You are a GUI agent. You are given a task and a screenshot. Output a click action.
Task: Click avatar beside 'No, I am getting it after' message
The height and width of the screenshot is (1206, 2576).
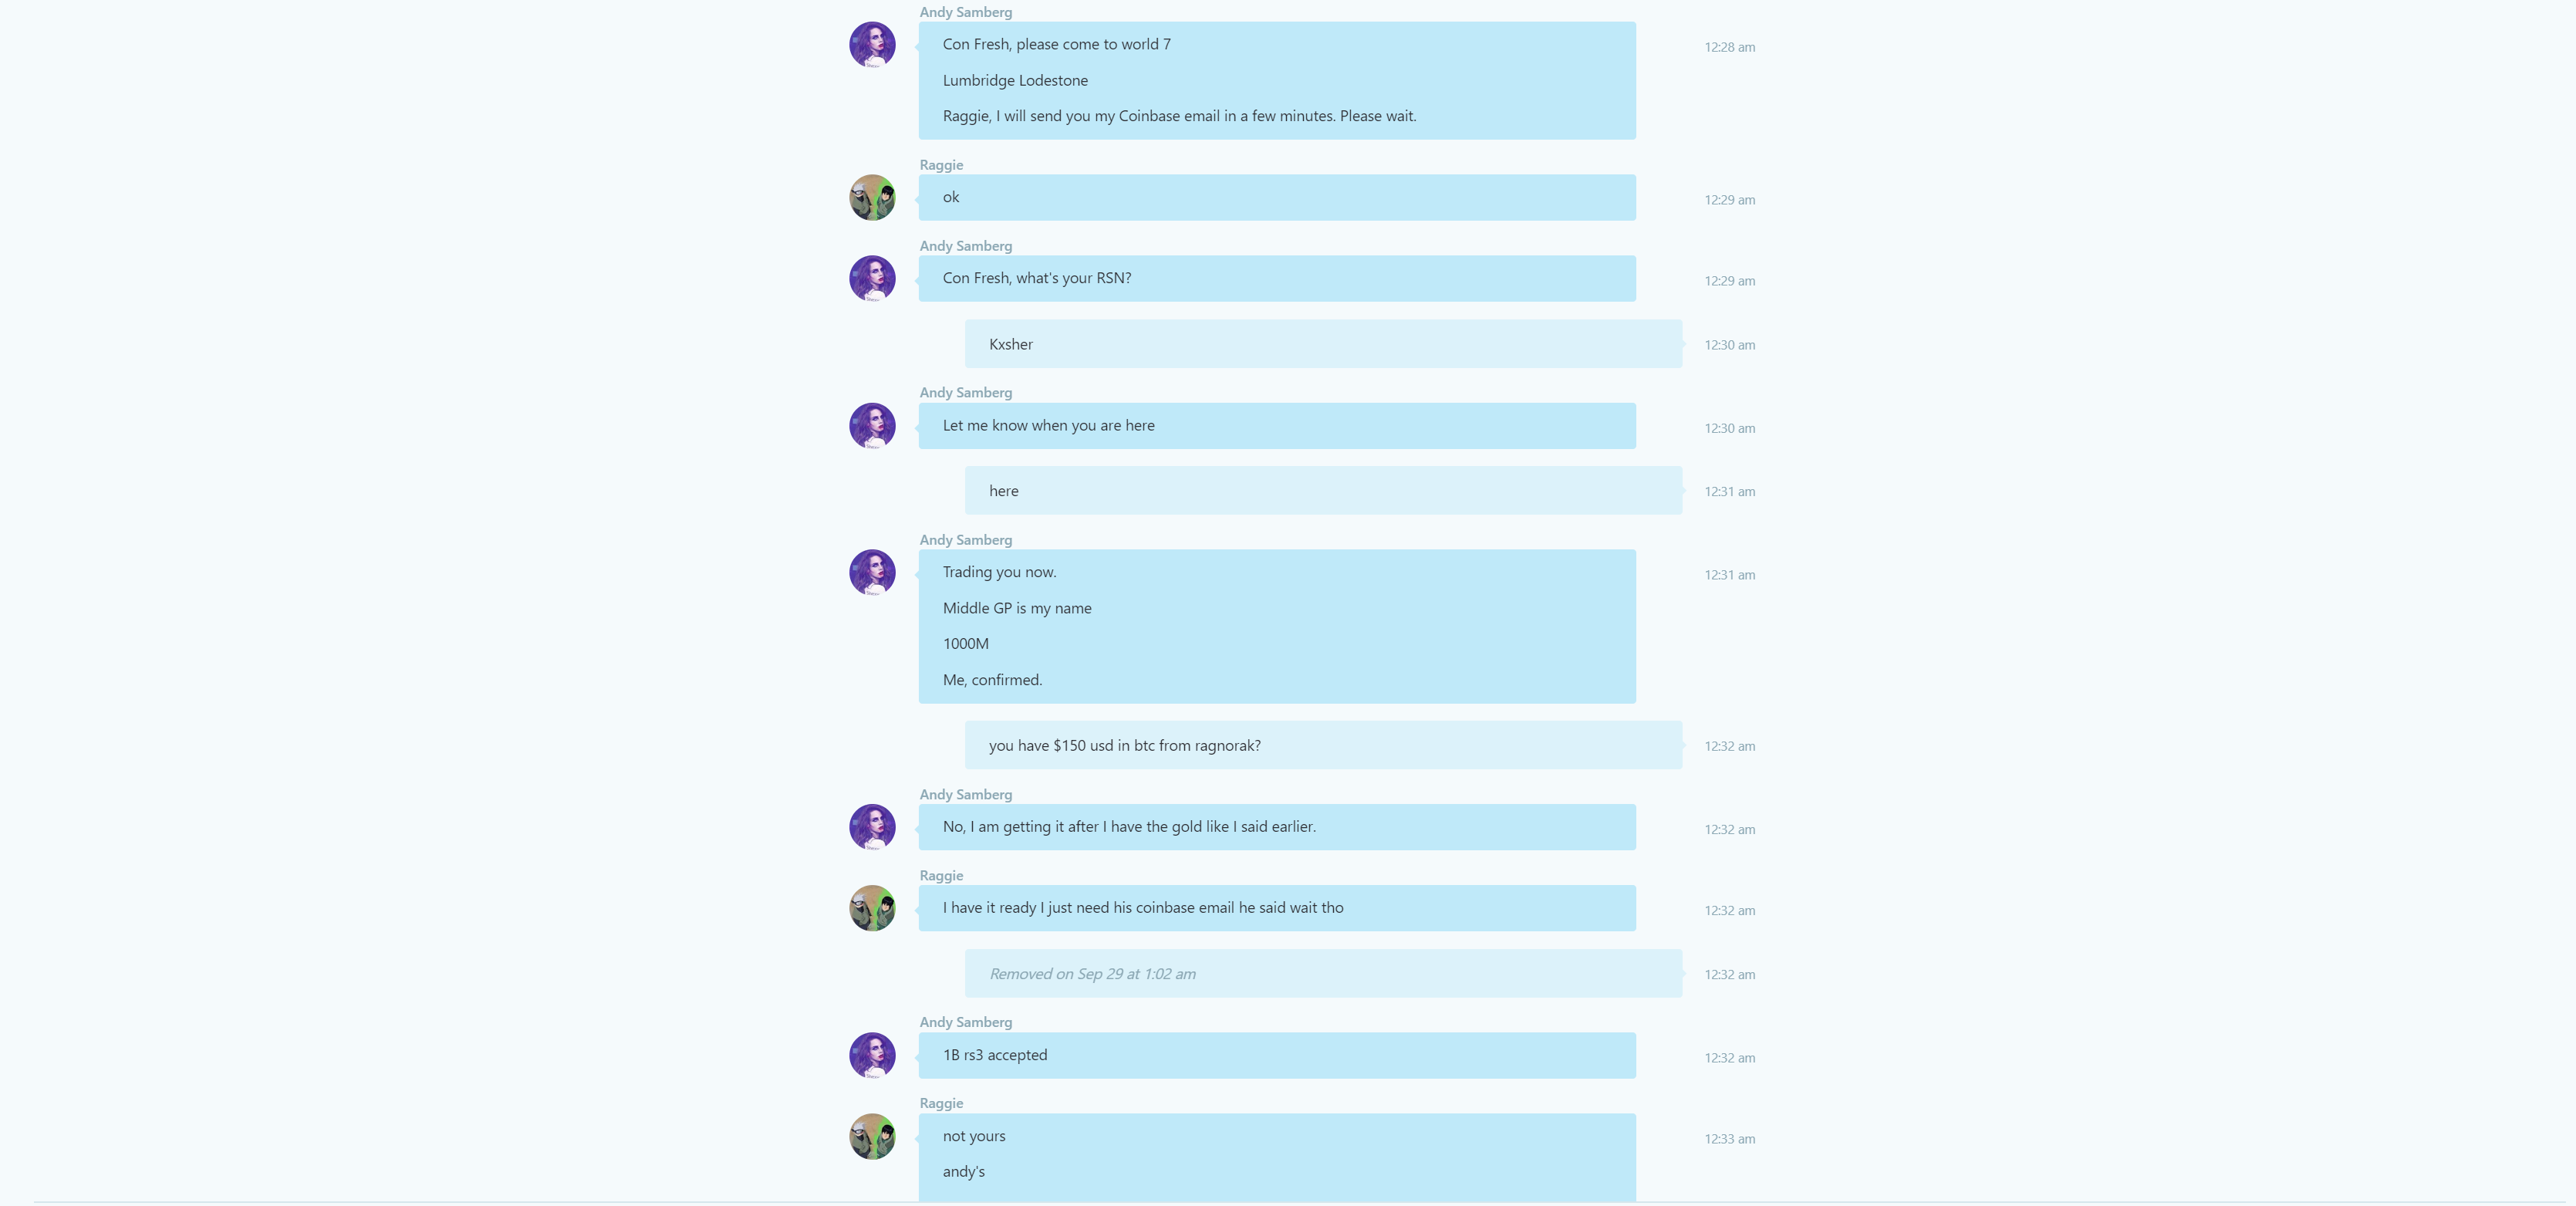click(872, 828)
